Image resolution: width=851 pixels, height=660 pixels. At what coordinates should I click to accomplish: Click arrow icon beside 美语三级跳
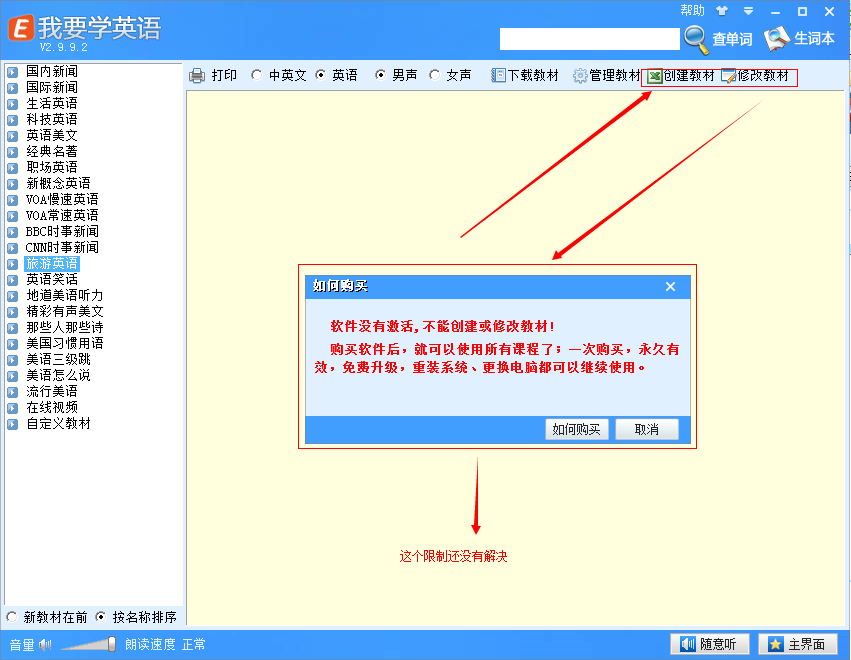[12, 360]
